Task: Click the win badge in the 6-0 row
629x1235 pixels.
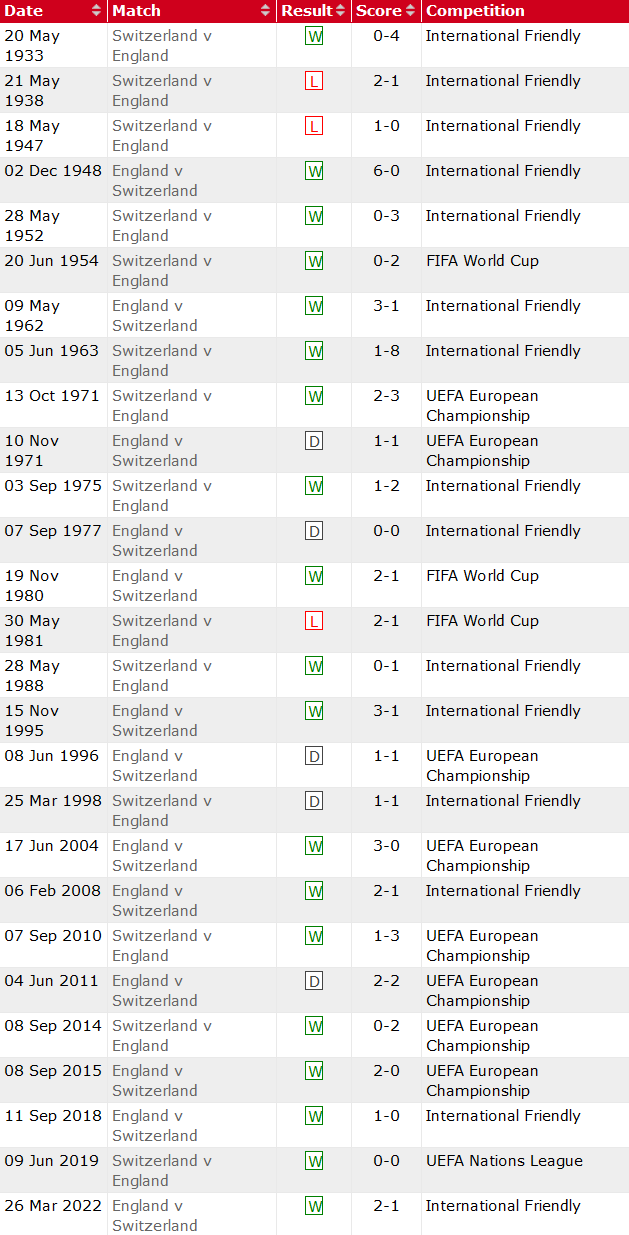Action: [314, 171]
